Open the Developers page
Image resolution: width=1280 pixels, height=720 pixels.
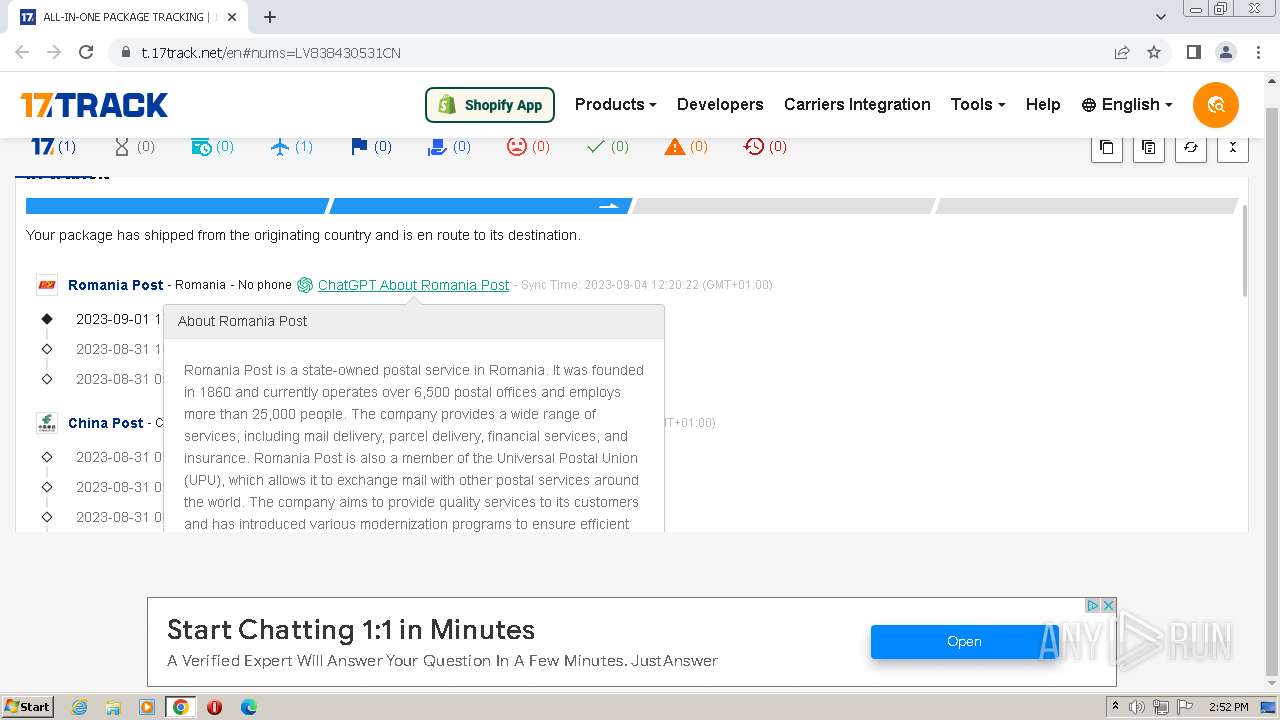coord(720,104)
